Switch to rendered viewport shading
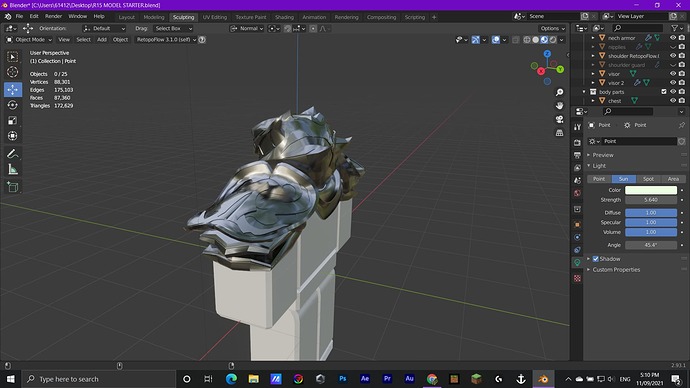 (x=553, y=40)
